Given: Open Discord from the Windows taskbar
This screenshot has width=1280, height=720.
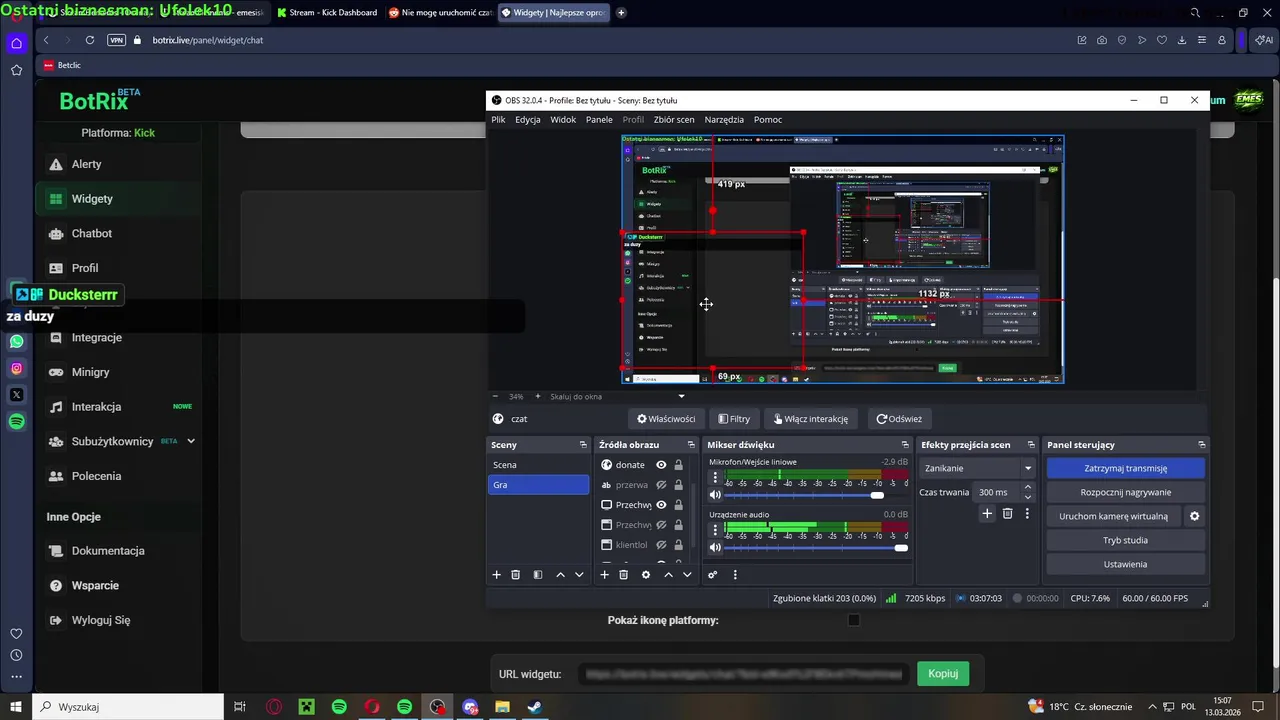Looking at the screenshot, I should click(470, 707).
